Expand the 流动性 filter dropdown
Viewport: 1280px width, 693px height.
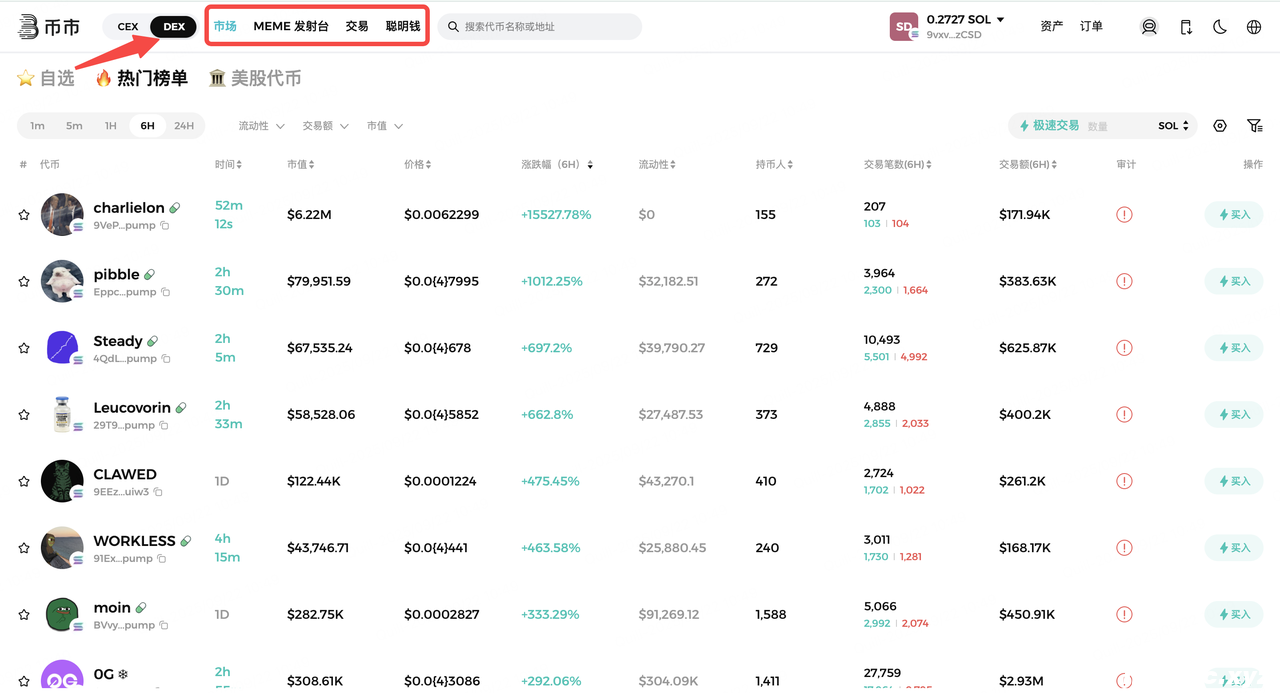261,126
